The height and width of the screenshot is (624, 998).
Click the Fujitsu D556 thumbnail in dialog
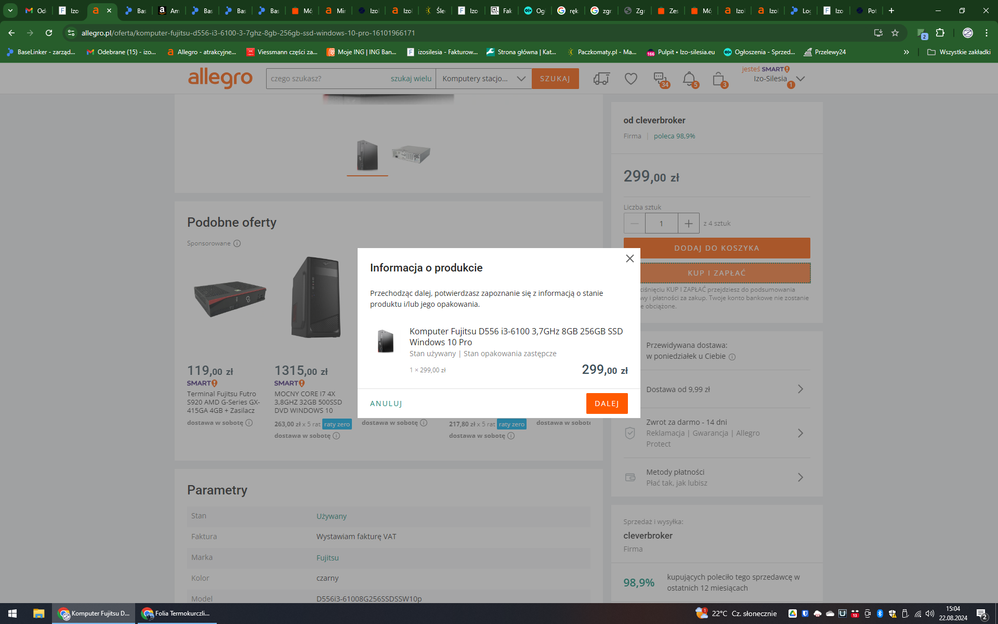(386, 342)
